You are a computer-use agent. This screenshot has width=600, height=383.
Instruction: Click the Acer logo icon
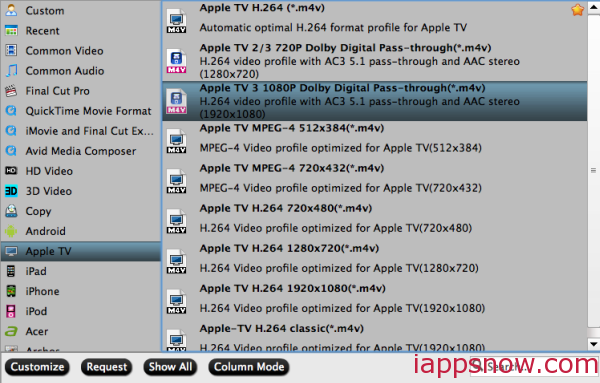11,331
